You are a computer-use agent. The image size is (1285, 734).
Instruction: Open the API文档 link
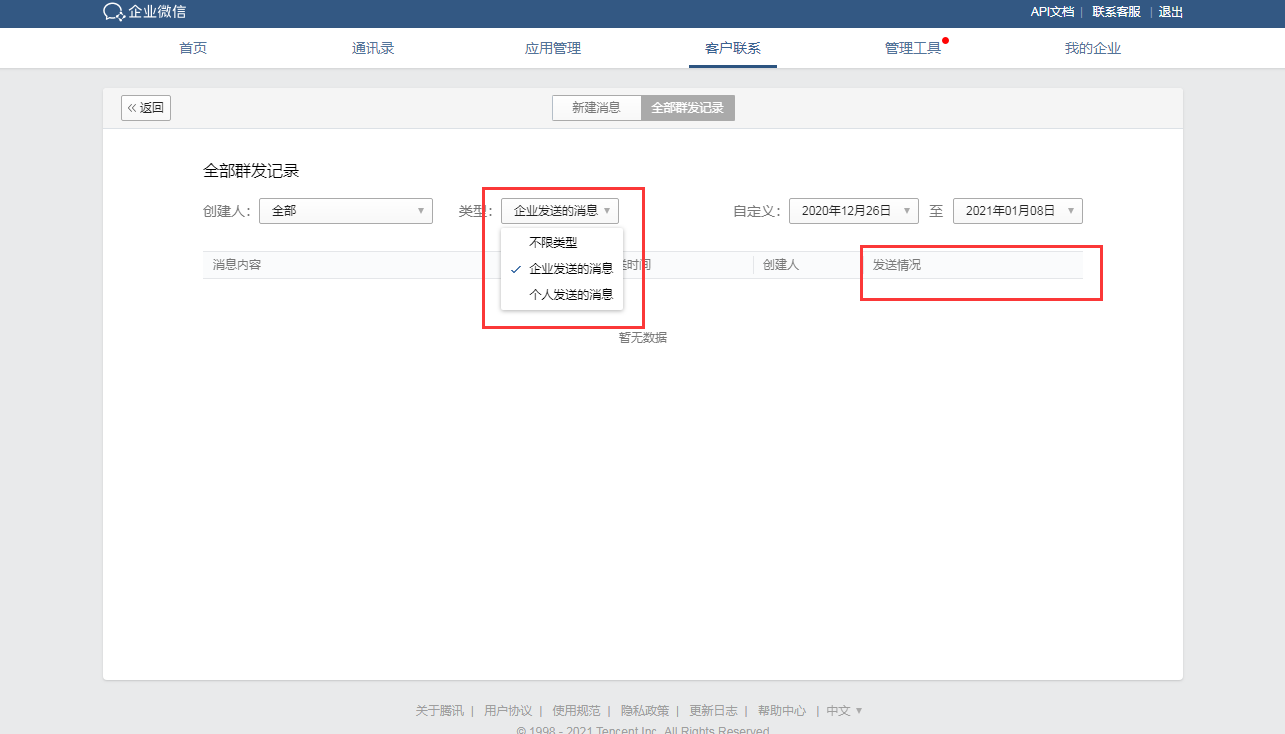pos(1052,12)
